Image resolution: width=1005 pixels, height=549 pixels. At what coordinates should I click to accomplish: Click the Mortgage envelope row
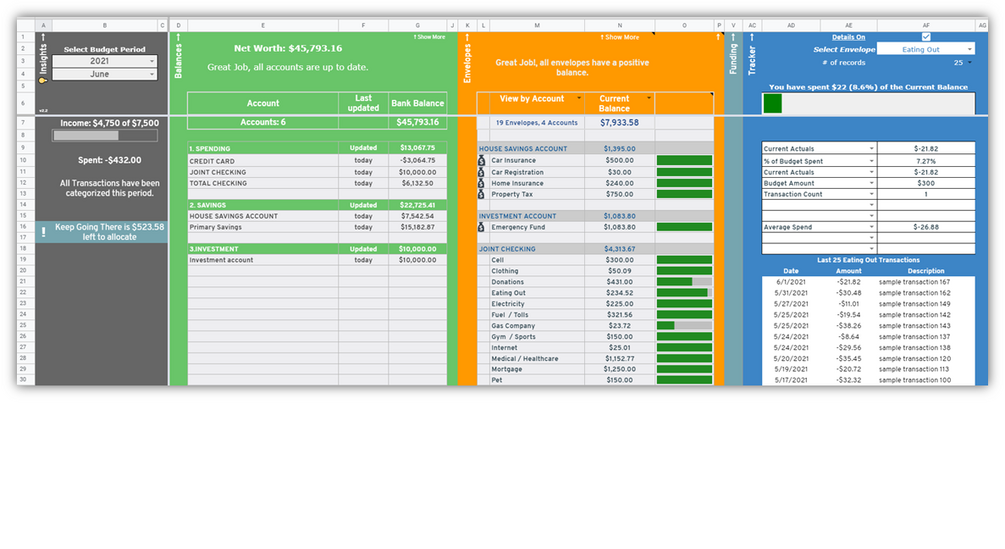pyautogui.click(x=595, y=369)
